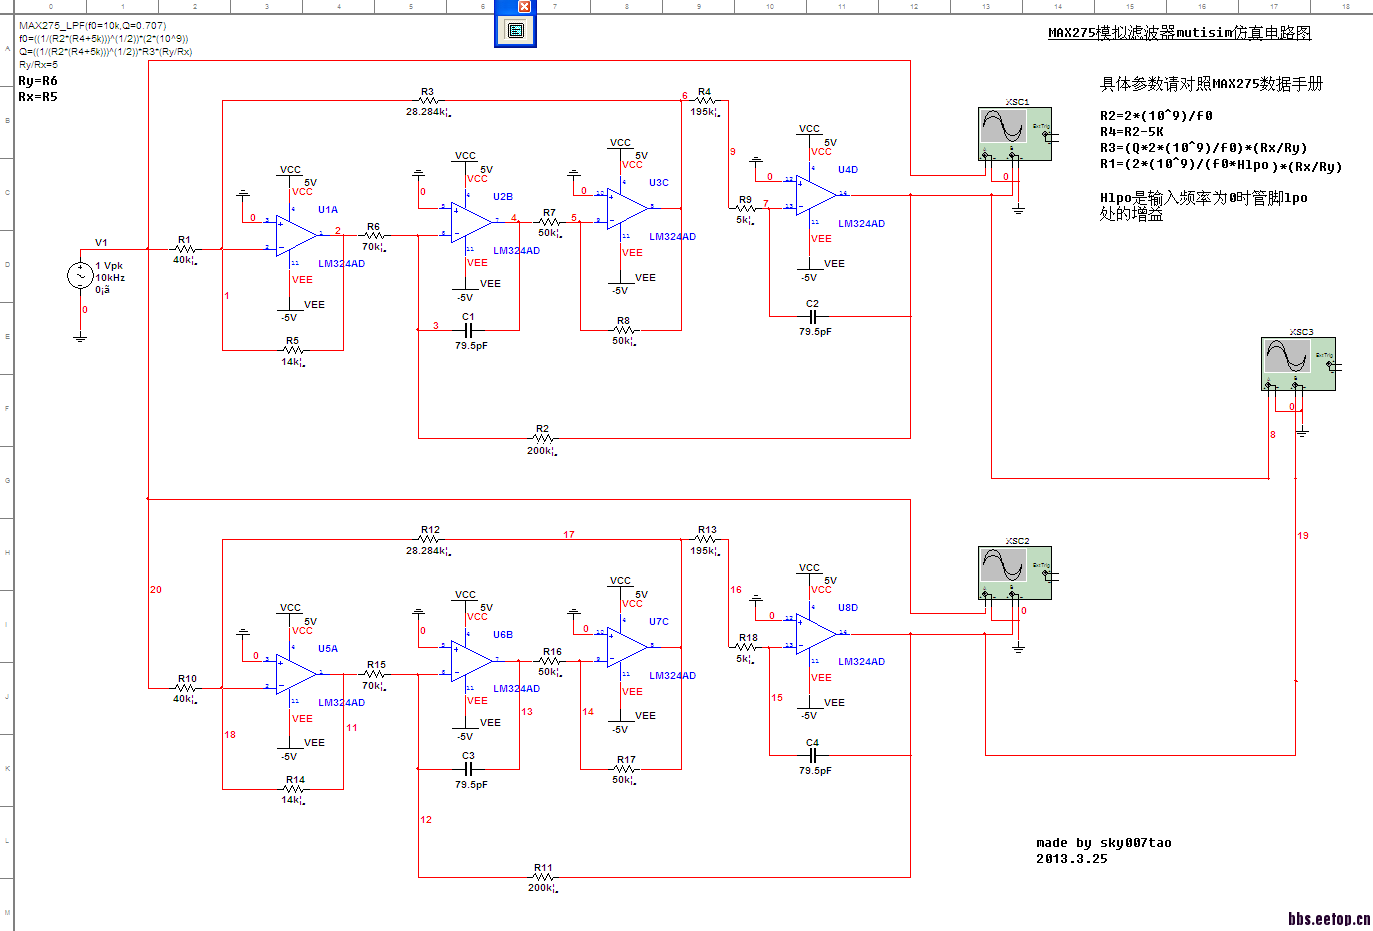Viewport: 1373px width, 931px height.
Task: Select resistor R14 14k symbol
Action: coord(295,789)
